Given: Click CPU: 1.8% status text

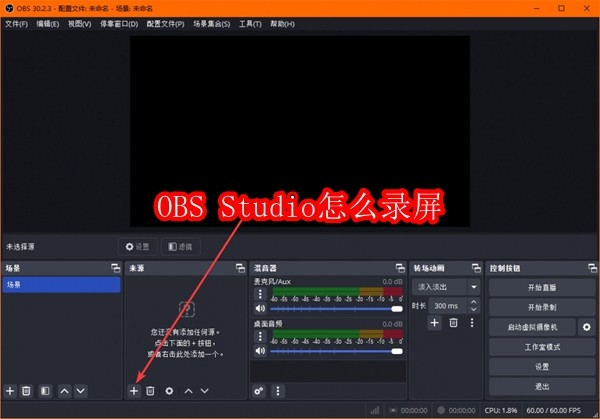Looking at the screenshot, I should coord(501,410).
